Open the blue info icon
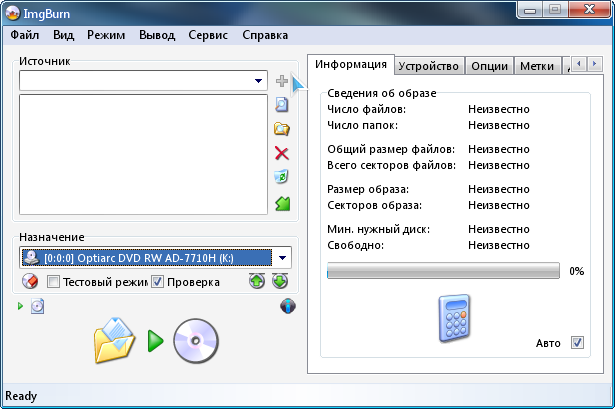Viewport: 615px width, 409px height. pyautogui.click(x=288, y=306)
